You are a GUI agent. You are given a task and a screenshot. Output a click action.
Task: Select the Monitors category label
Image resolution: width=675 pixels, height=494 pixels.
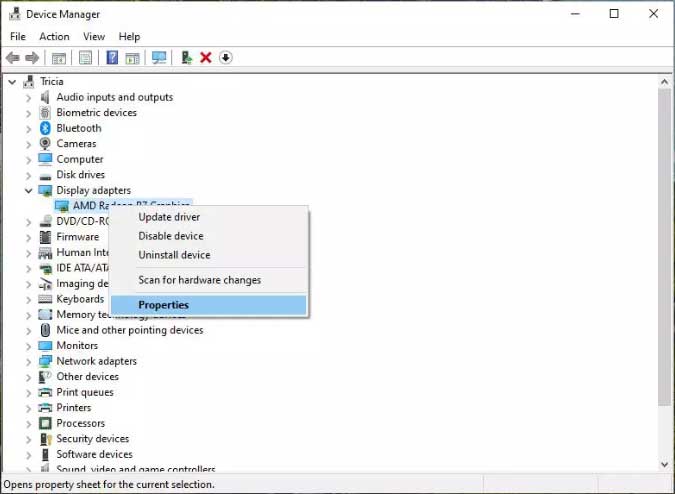point(77,346)
